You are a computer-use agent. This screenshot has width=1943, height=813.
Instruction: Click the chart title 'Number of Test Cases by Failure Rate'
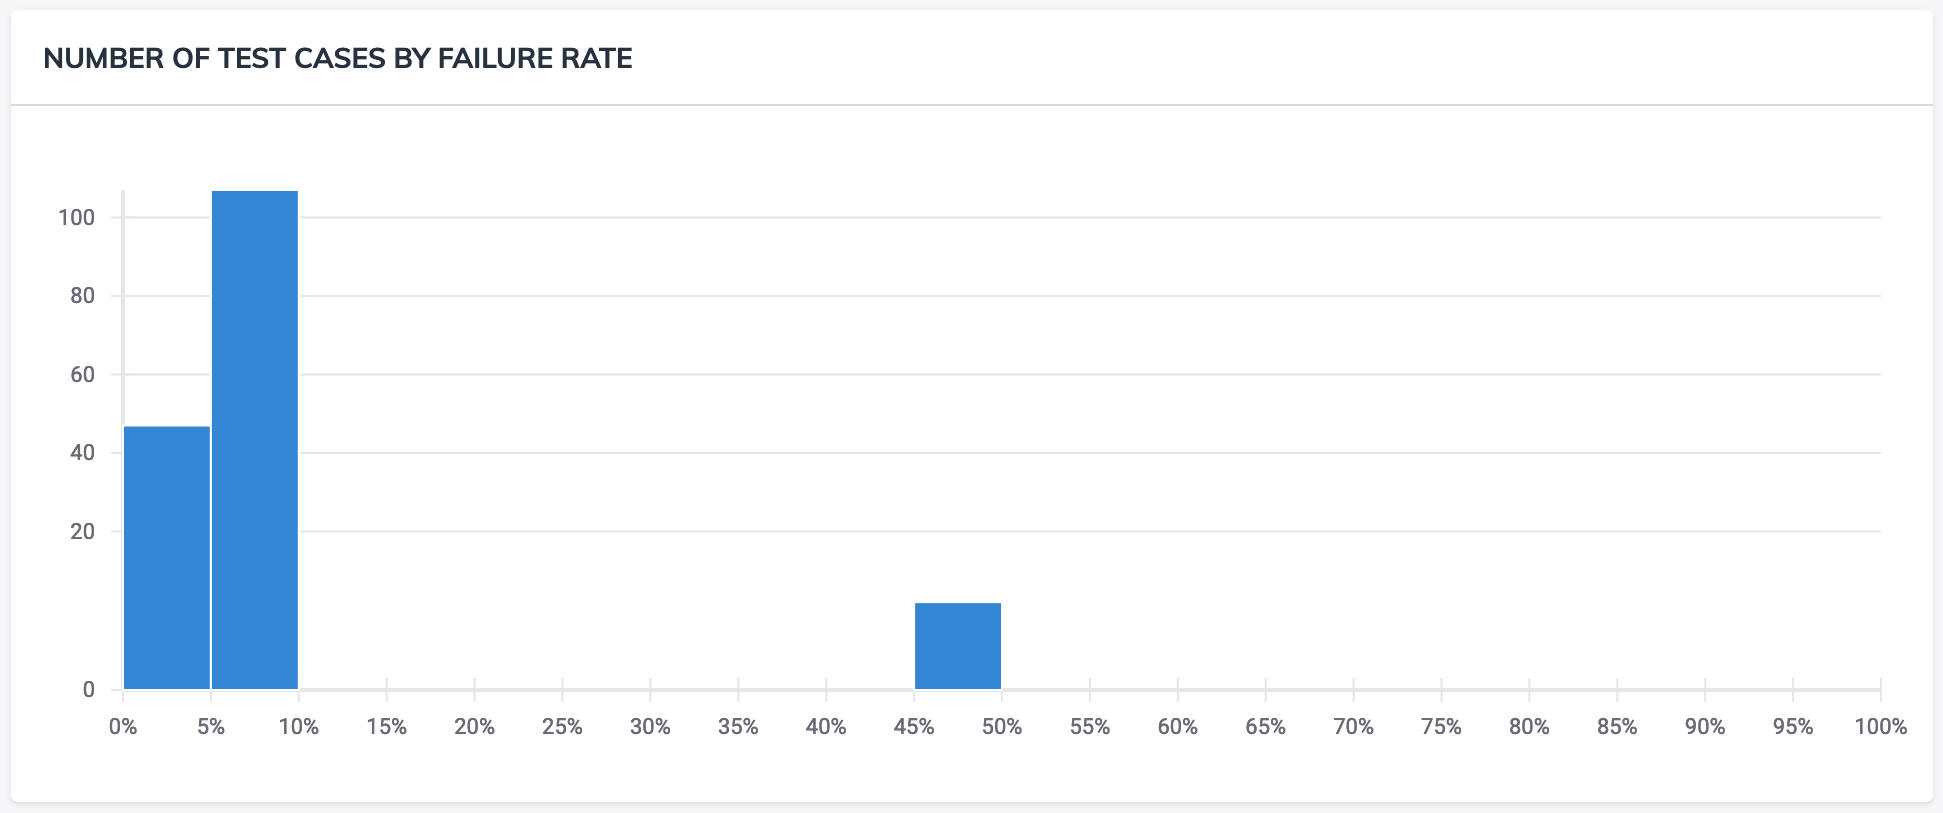(x=338, y=59)
